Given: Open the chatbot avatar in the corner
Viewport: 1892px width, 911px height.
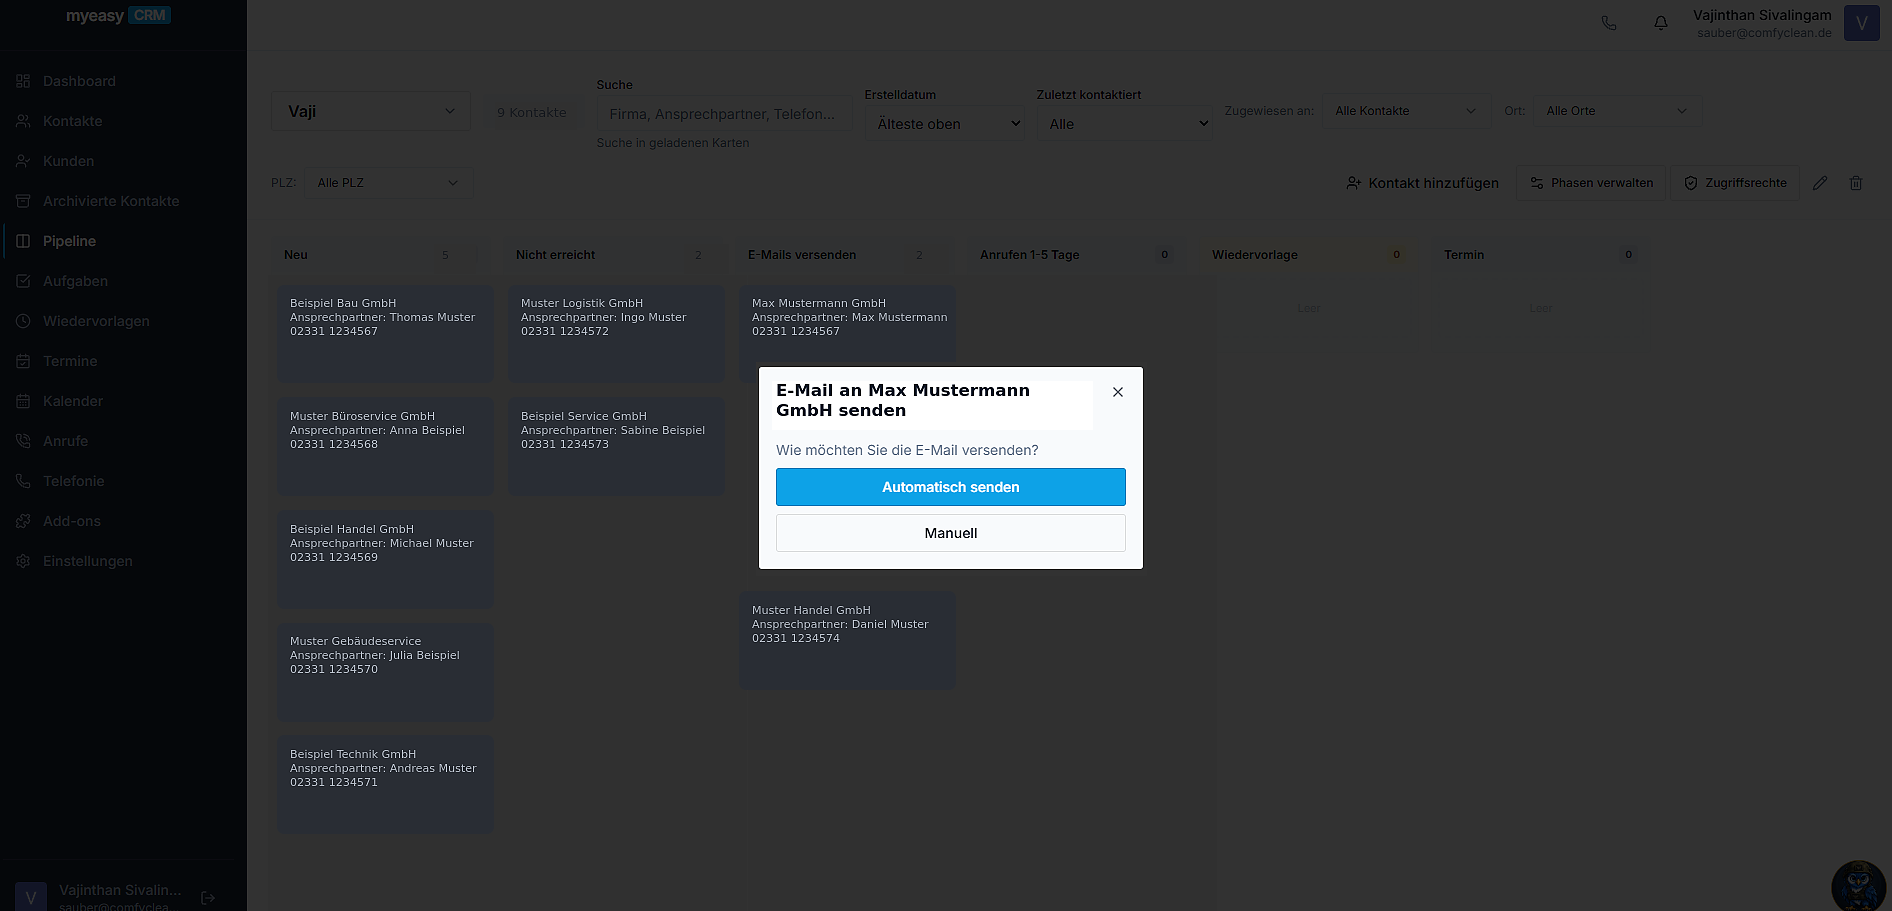Looking at the screenshot, I should pyautogui.click(x=1859, y=886).
